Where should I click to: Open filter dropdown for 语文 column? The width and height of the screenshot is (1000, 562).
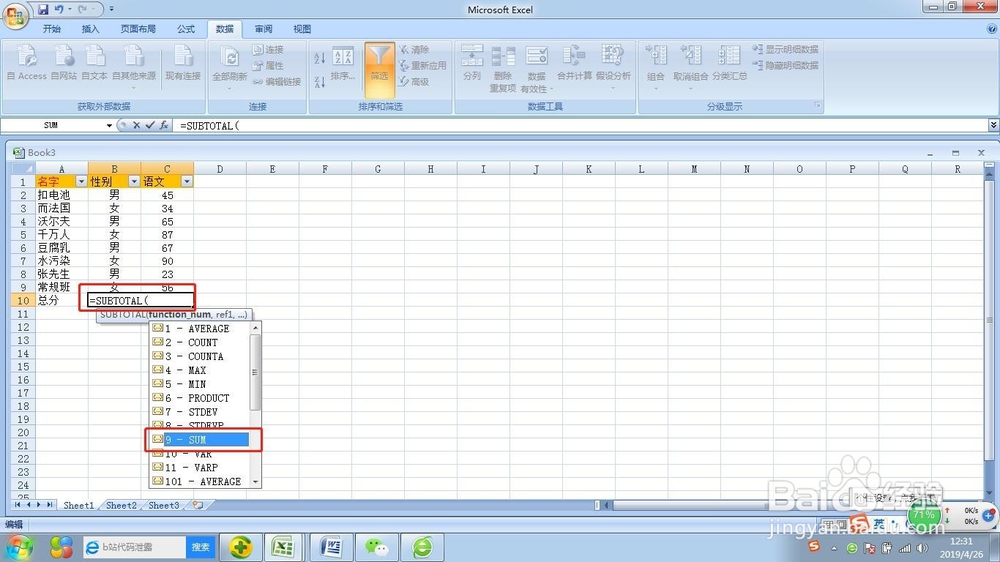[x=187, y=182]
